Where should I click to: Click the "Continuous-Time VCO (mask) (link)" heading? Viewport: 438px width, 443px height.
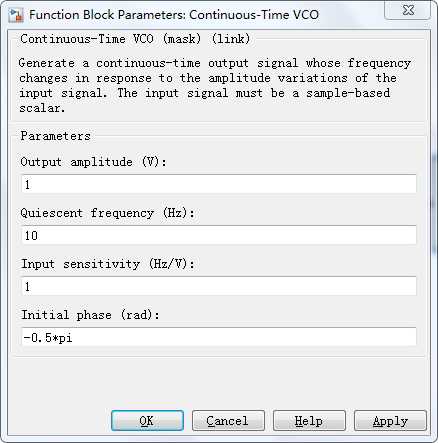tap(135, 39)
